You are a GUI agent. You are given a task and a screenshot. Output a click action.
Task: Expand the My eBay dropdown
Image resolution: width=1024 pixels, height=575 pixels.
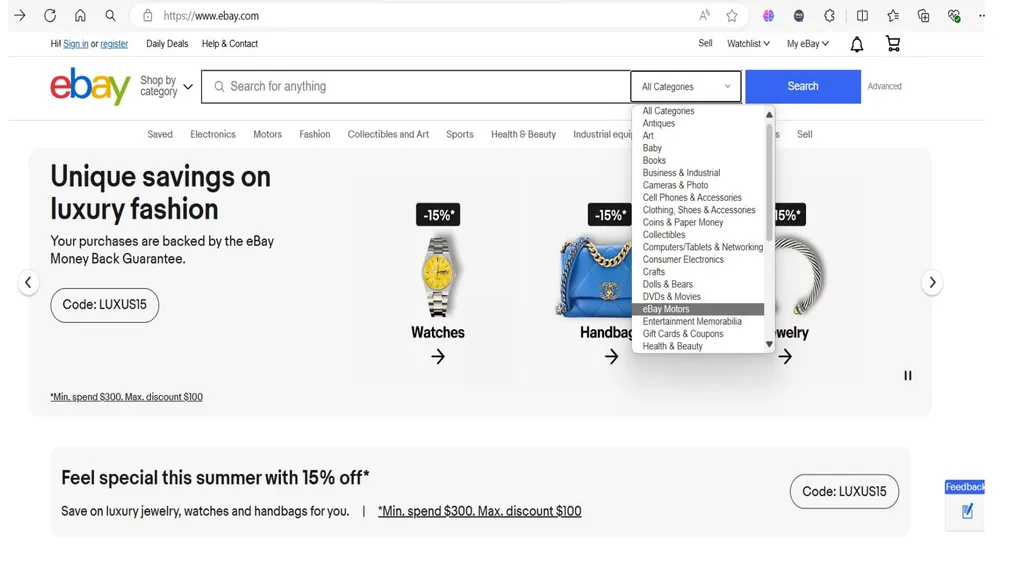click(x=808, y=44)
